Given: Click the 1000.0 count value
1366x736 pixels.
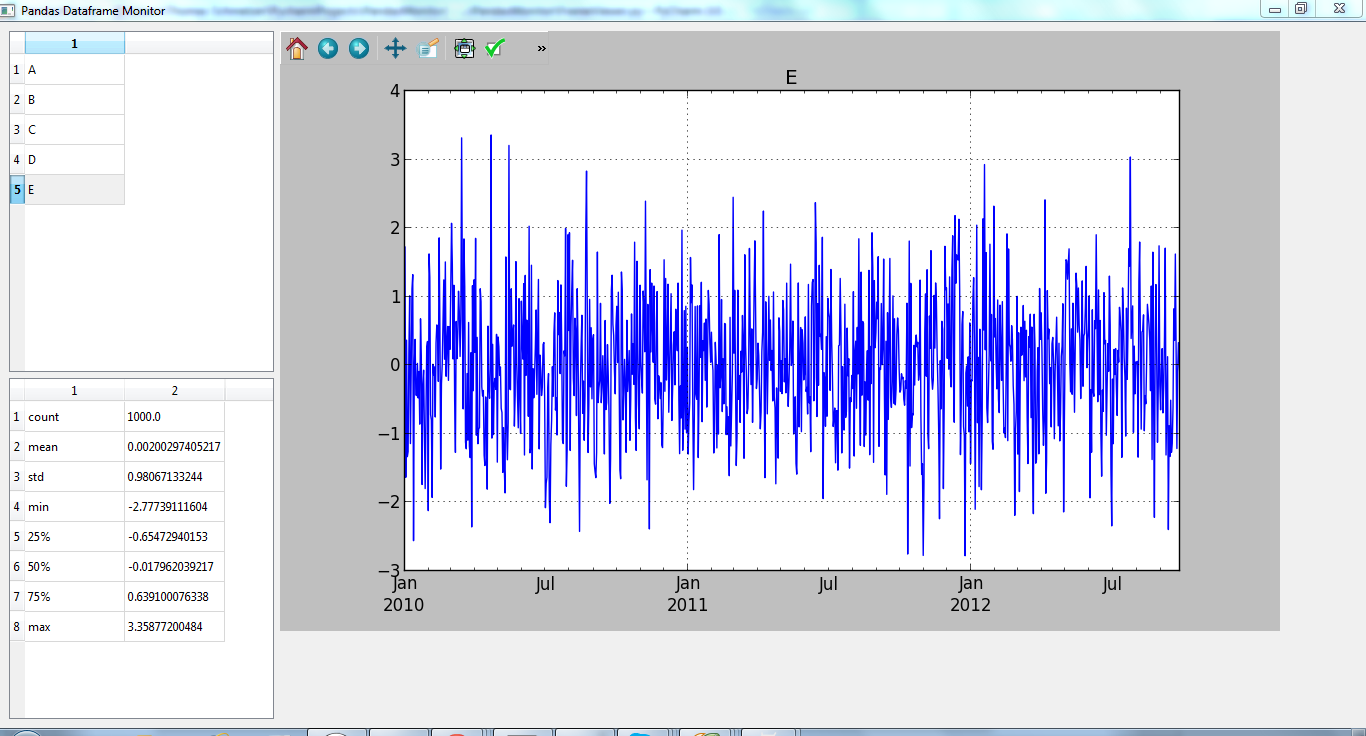Looking at the screenshot, I should (x=175, y=417).
